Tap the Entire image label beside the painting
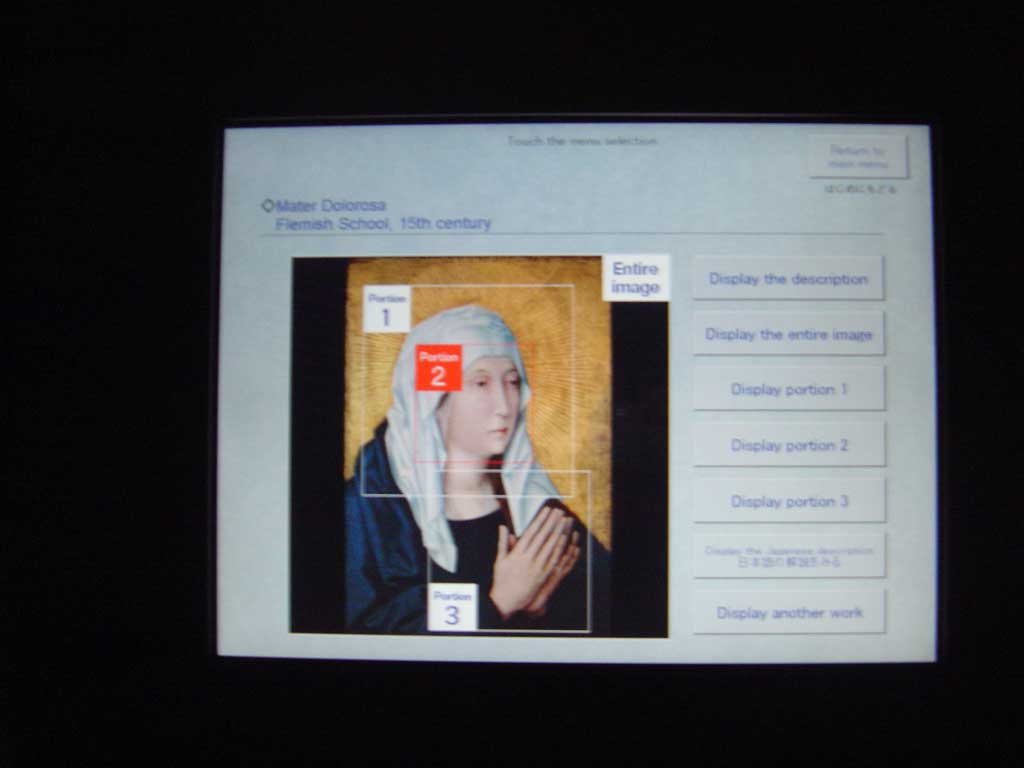Viewport: 1024px width, 768px height. pyautogui.click(x=635, y=278)
